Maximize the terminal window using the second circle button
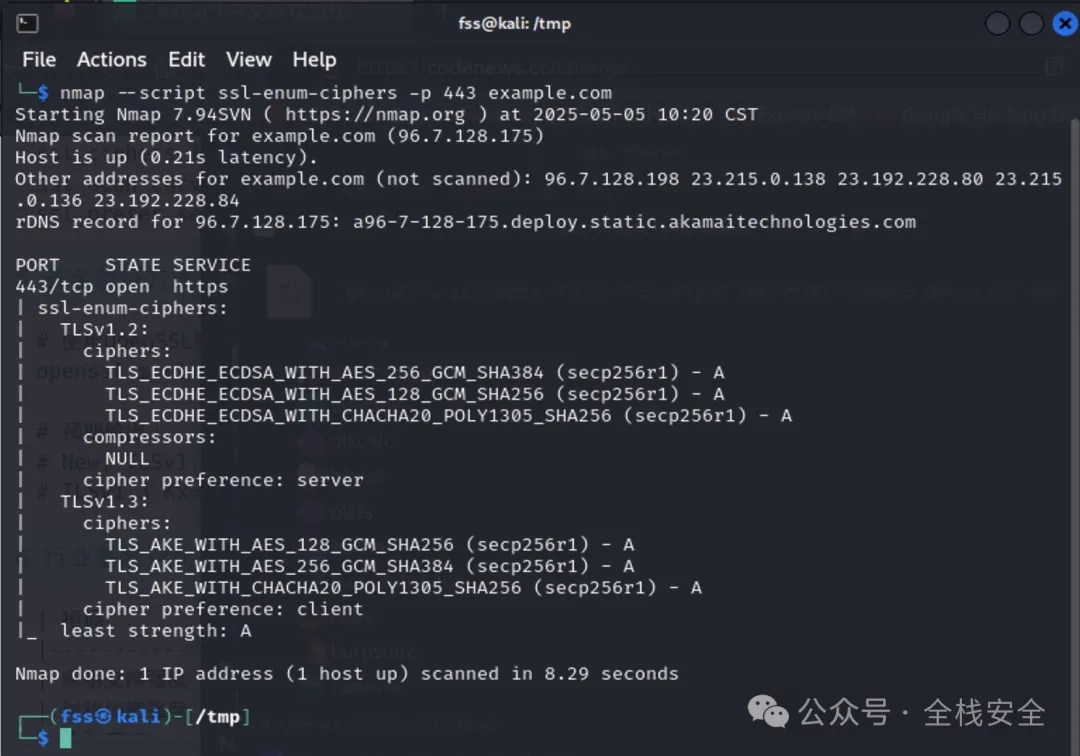Screen dimensions: 1080x756 tap(1031, 23)
